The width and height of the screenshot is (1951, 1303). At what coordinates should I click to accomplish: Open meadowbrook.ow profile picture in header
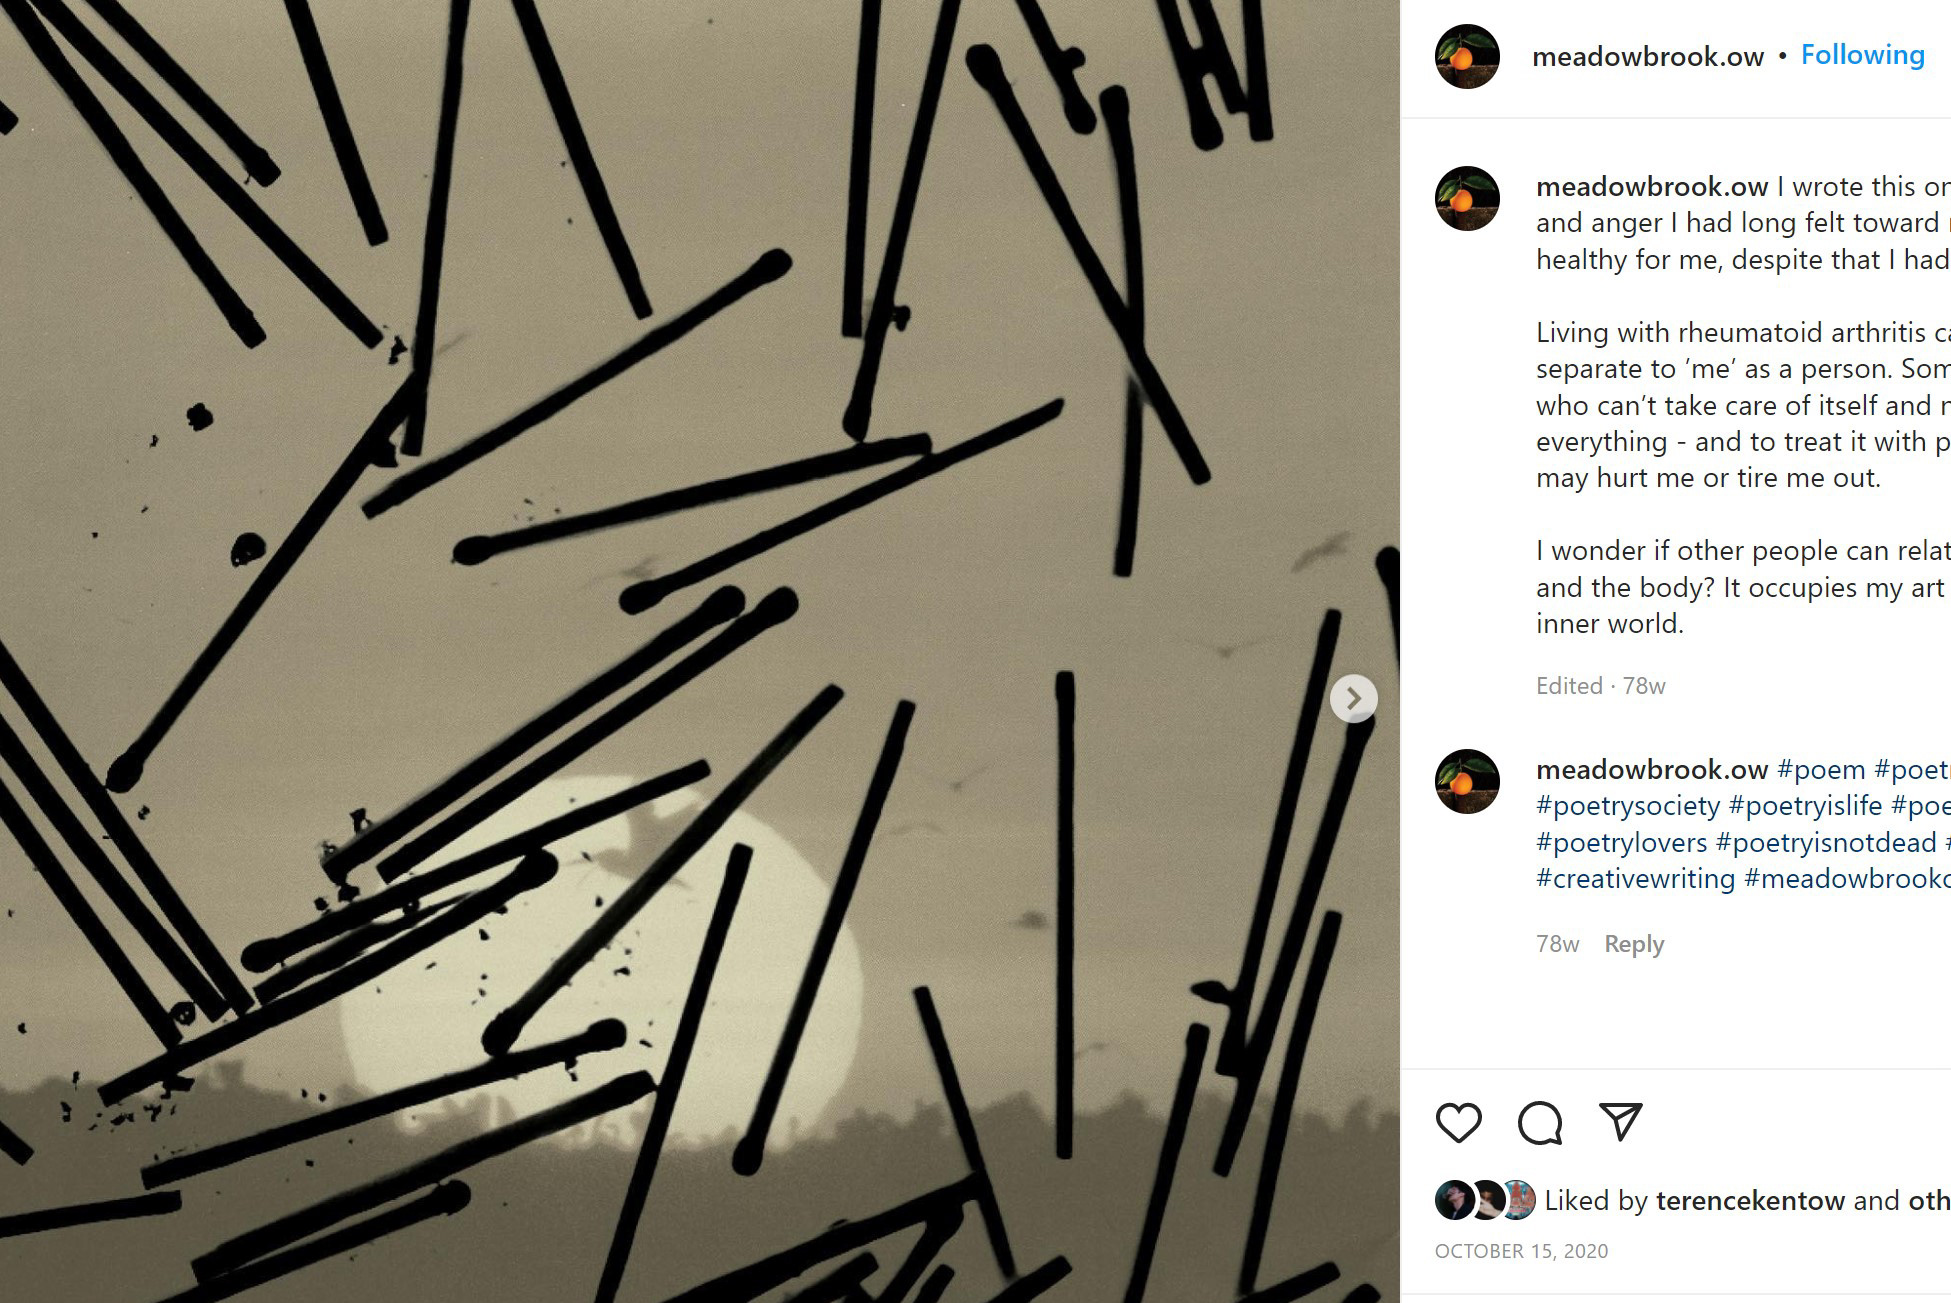1467,57
